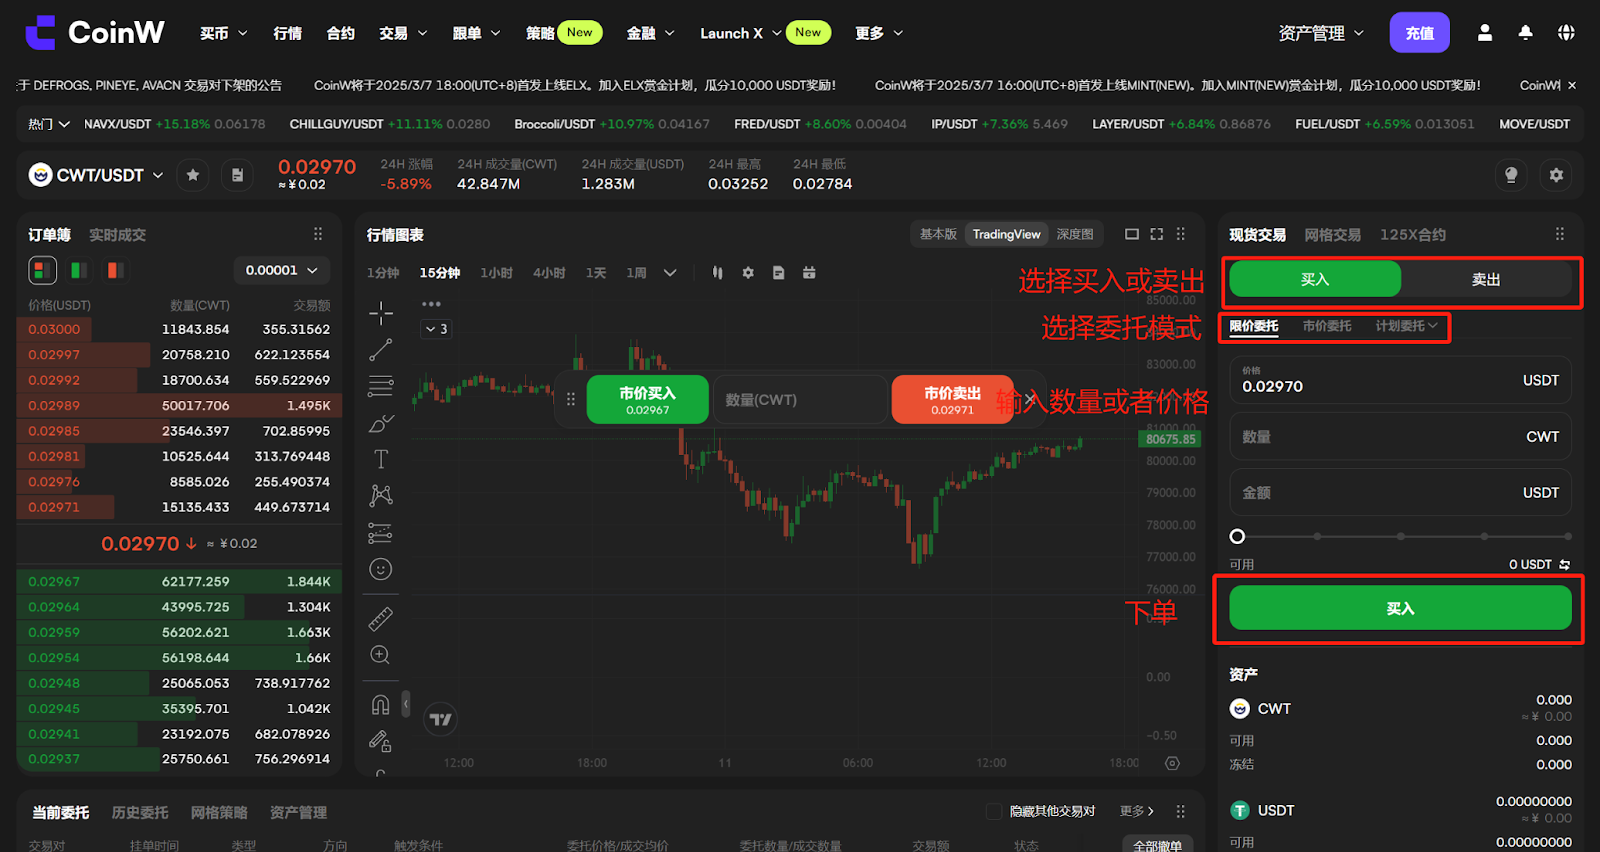The height and width of the screenshot is (852, 1600).
Task: Swap the available balance transfer icon
Action: (1564, 565)
